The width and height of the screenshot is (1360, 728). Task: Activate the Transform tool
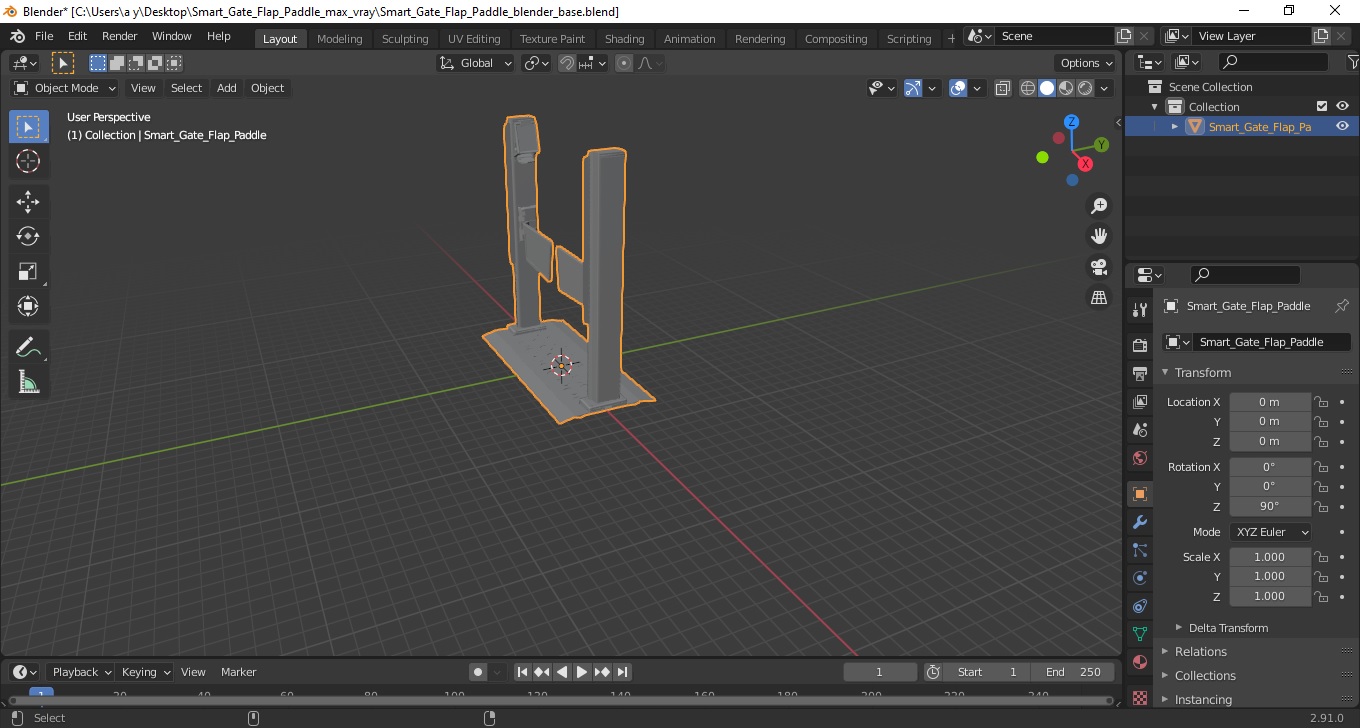point(28,306)
